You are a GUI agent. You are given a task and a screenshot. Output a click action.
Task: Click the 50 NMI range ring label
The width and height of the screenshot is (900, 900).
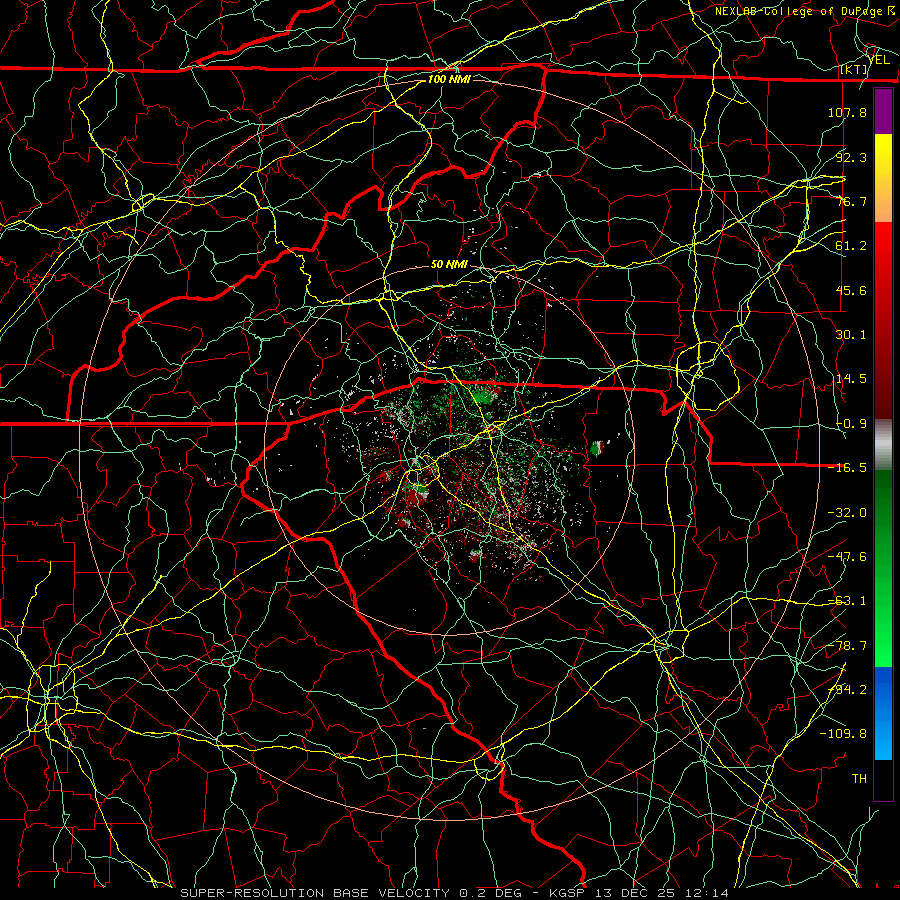(449, 265)
